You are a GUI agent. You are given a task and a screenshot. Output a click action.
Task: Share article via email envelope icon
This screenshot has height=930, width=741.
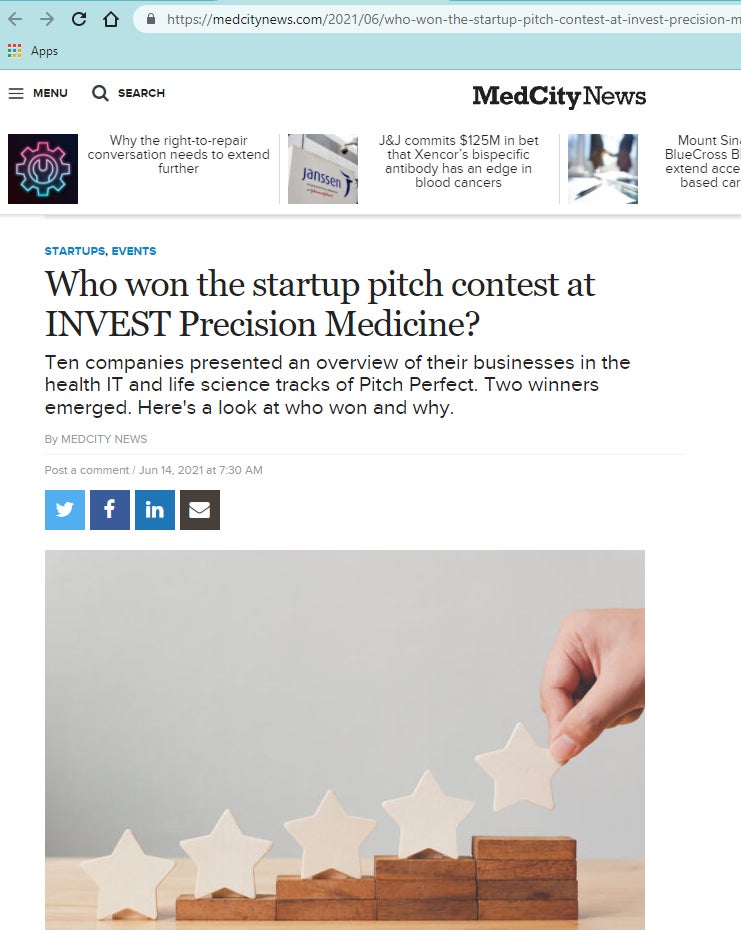(200, 509)
